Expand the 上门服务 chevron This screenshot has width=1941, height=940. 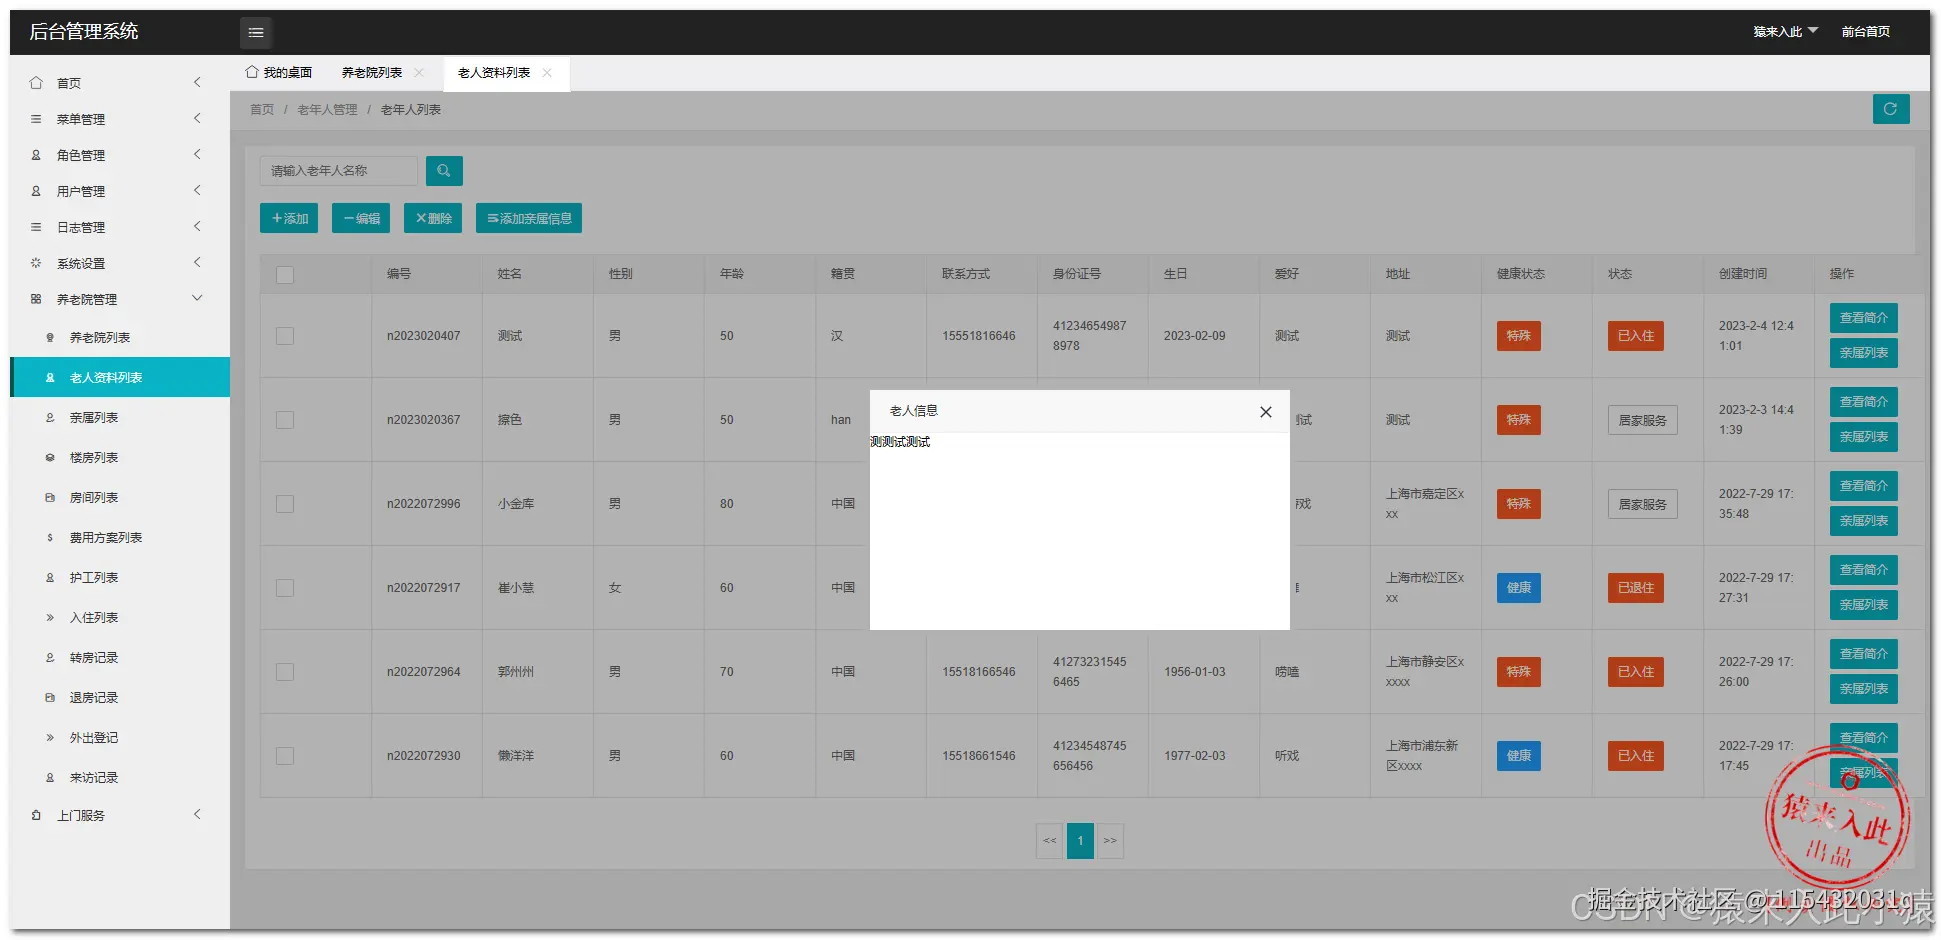pyautogui.click(x=197, y=814)
